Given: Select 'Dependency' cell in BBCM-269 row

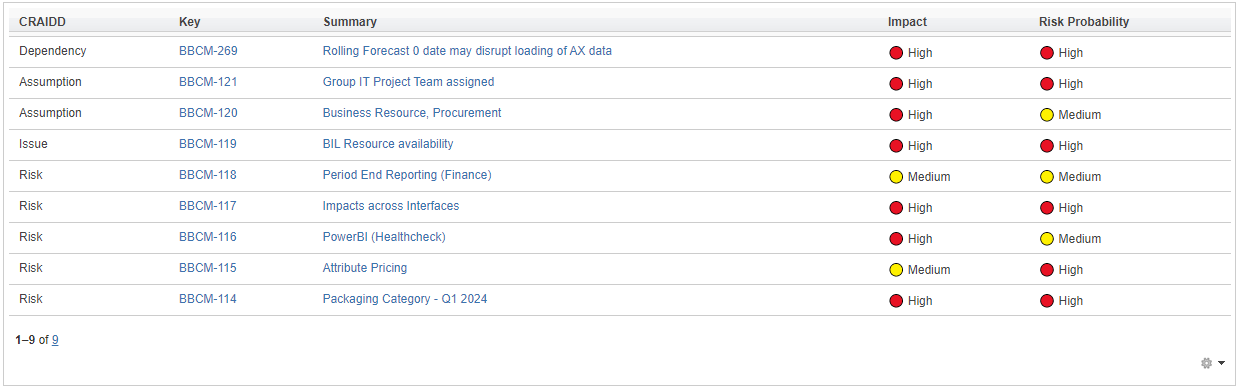Looking at the screenshot, I should click(x=53, y=51).
